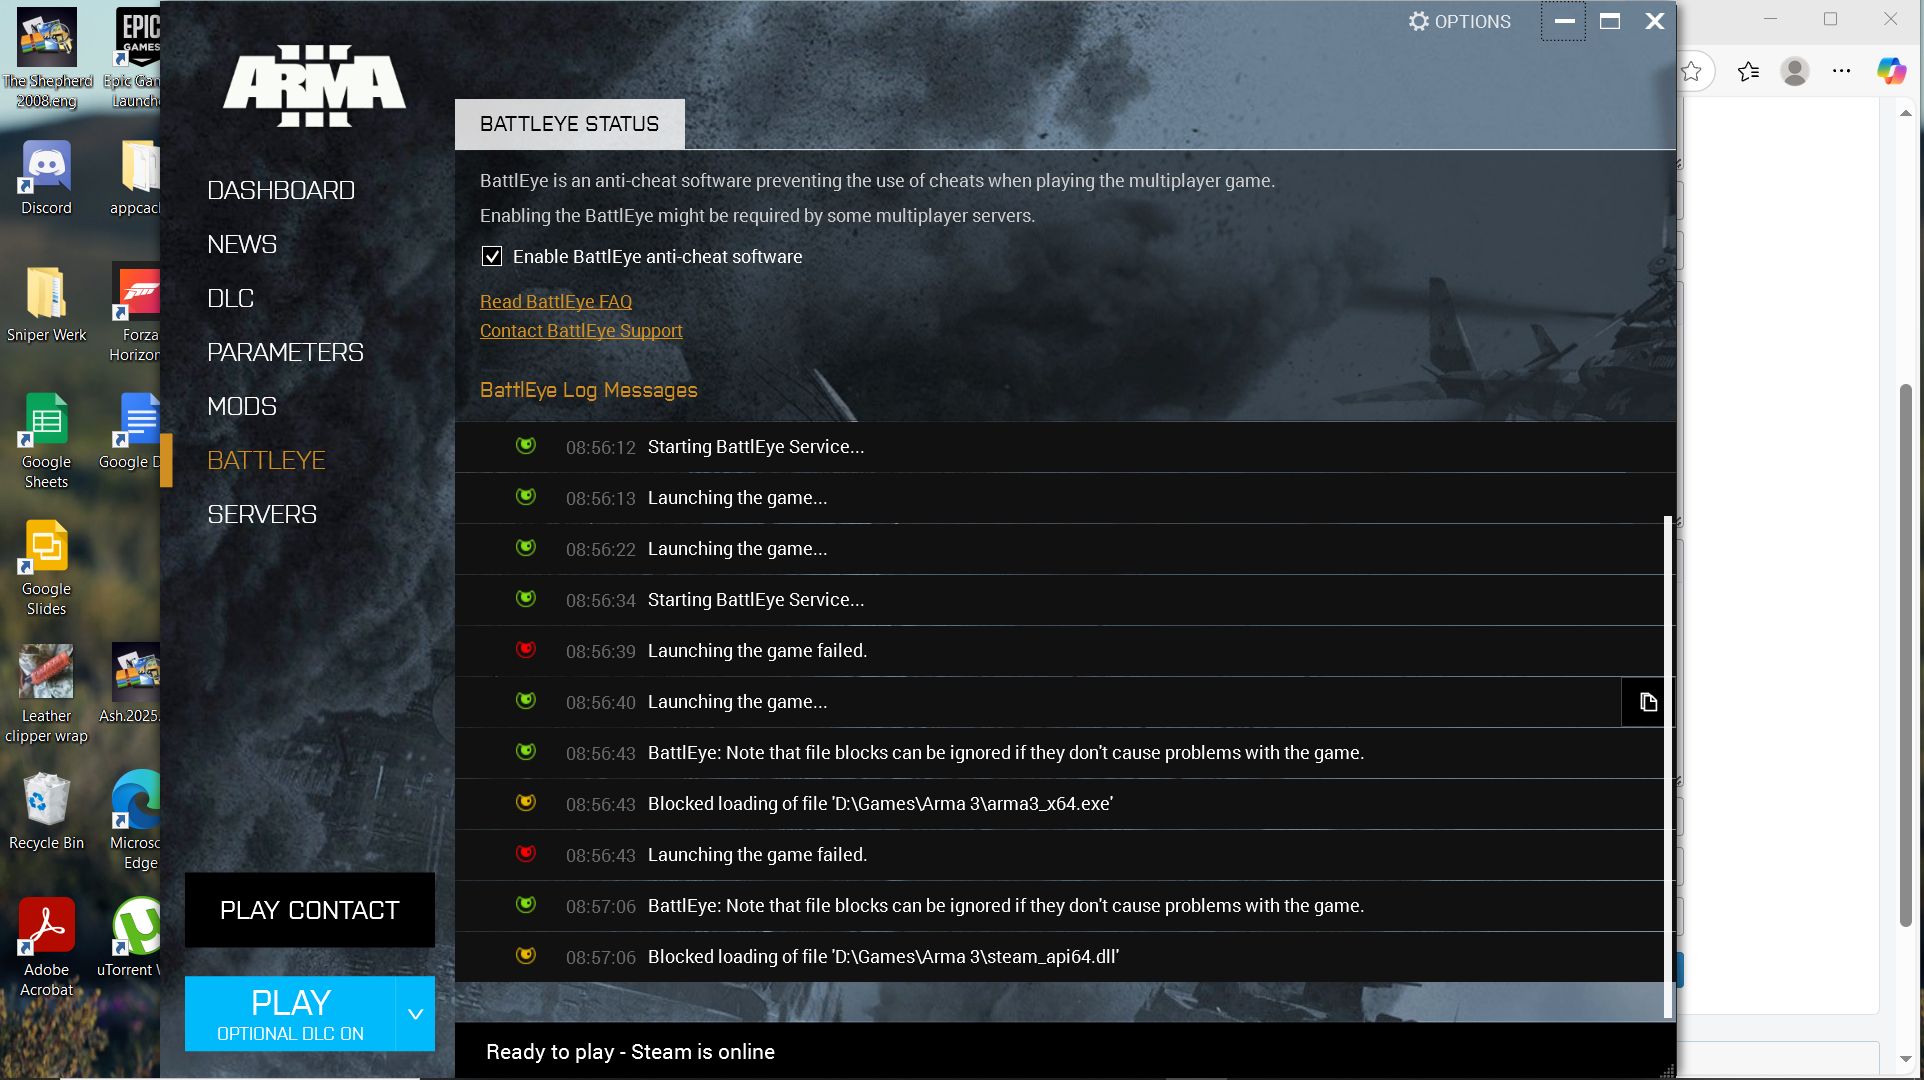Open Contact BattlEye Support link

[581, 330]
